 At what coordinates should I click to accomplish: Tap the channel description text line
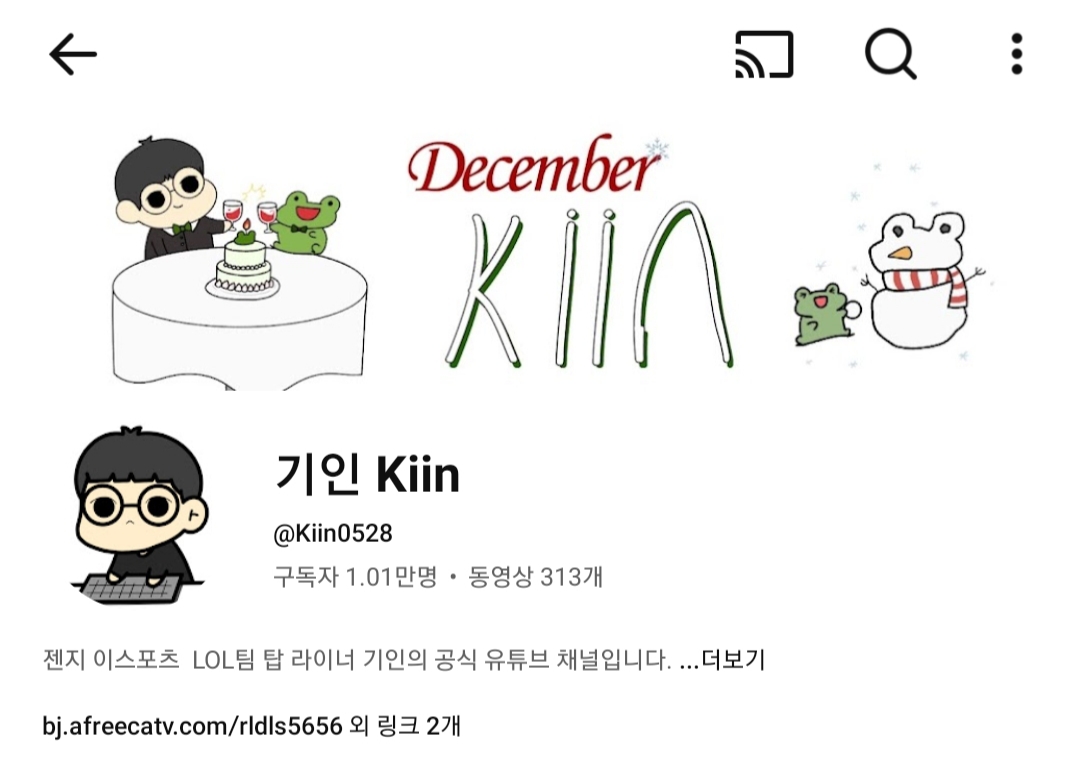point(357,660)
